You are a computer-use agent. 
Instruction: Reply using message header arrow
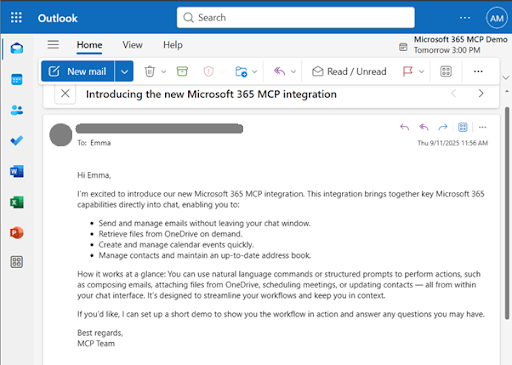(404, 127)
